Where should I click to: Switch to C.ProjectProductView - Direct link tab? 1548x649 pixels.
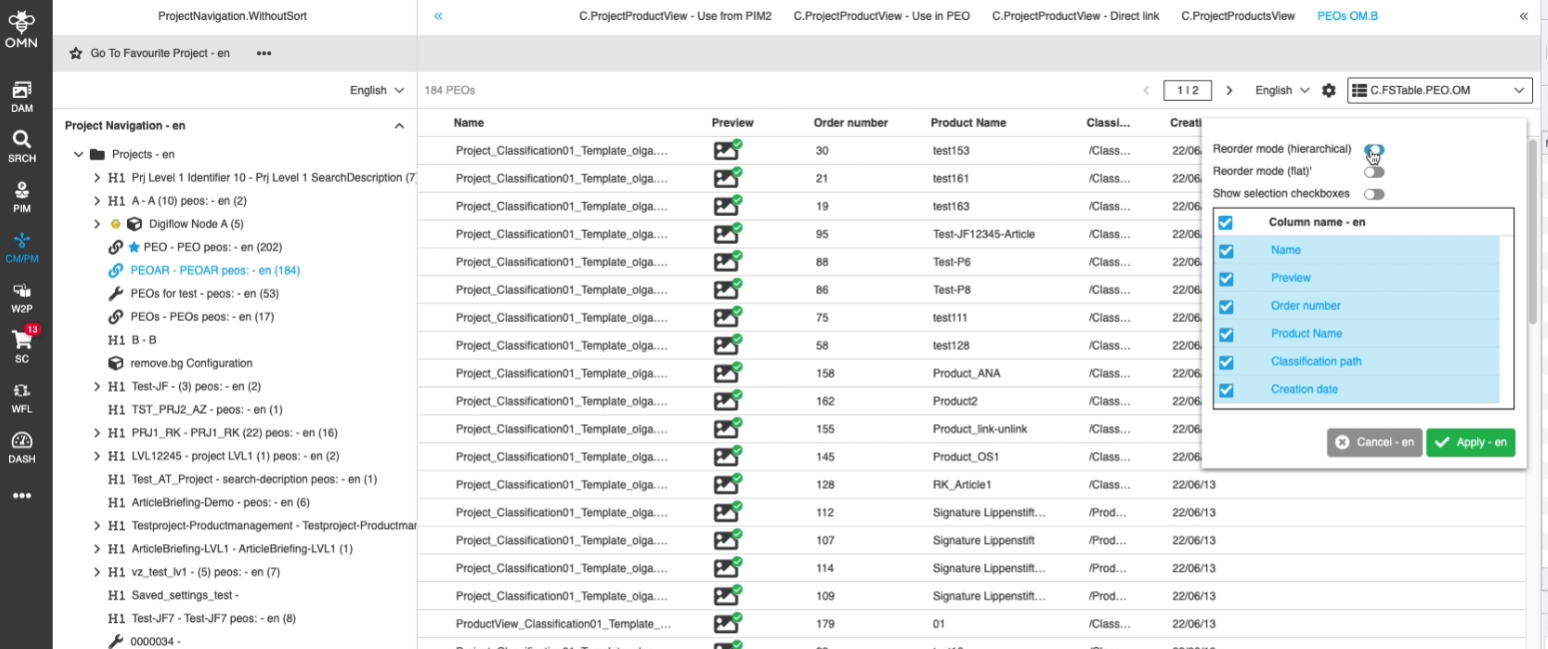[1076, 16]
